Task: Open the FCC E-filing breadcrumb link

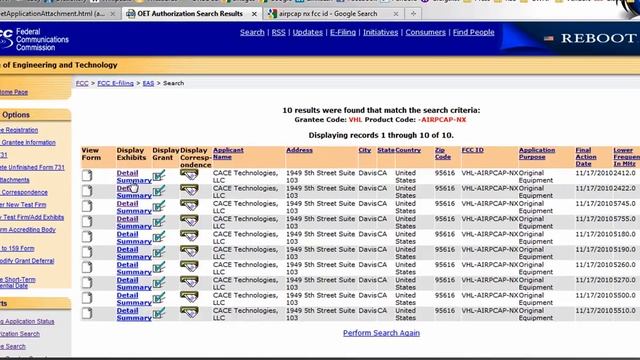Action: click(116, 83)
